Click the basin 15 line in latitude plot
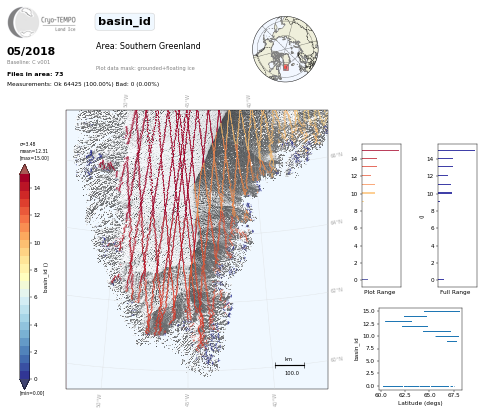492x410 pixels. tap(442, 312)
